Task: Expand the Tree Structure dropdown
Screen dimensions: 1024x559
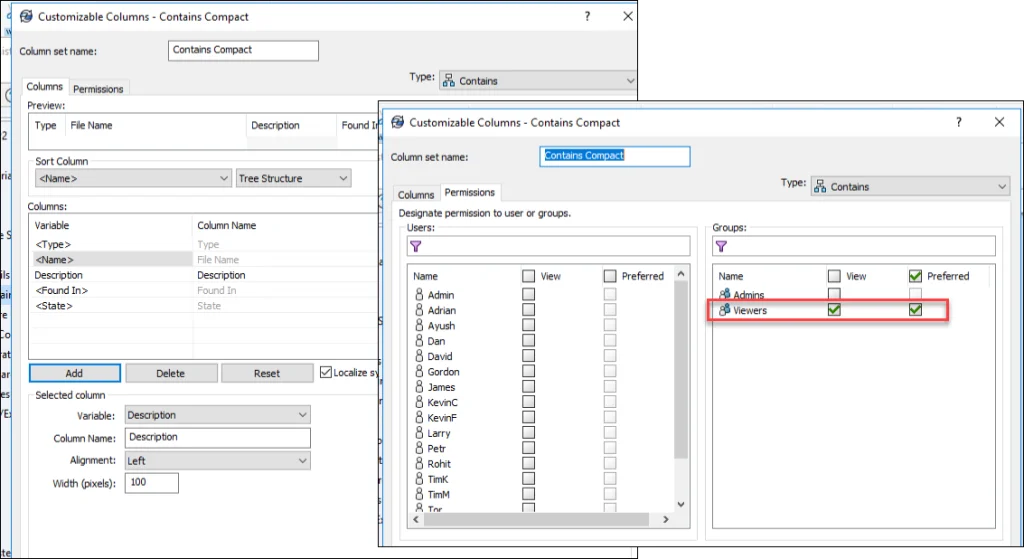Action: tap(293, 179)
